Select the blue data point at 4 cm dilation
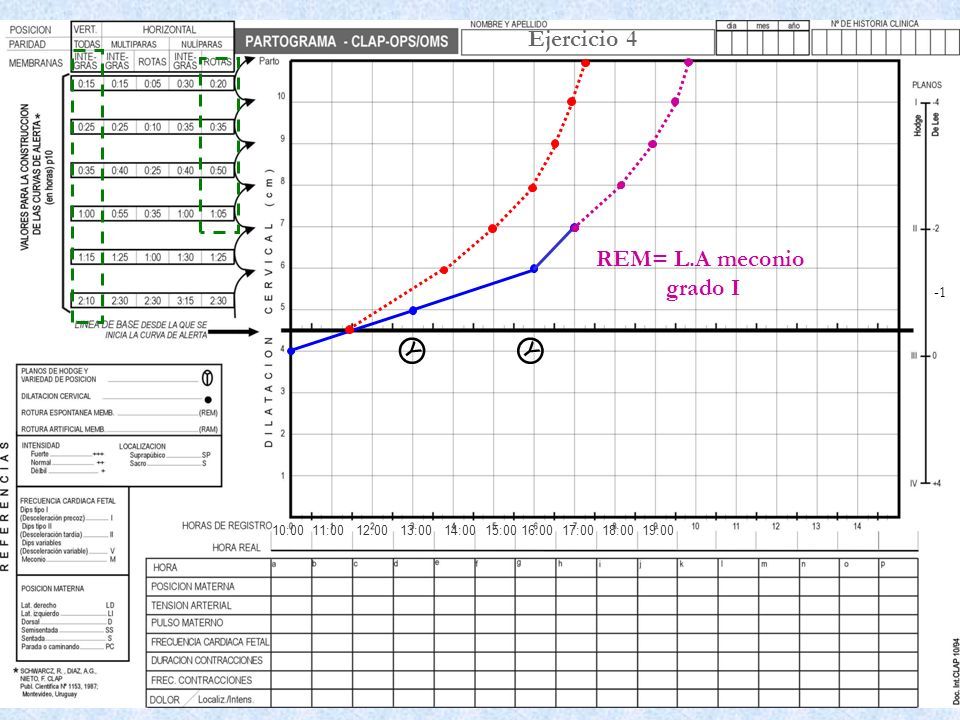The height and width of the screenshot is (720, 960). (x=291, y=351)
